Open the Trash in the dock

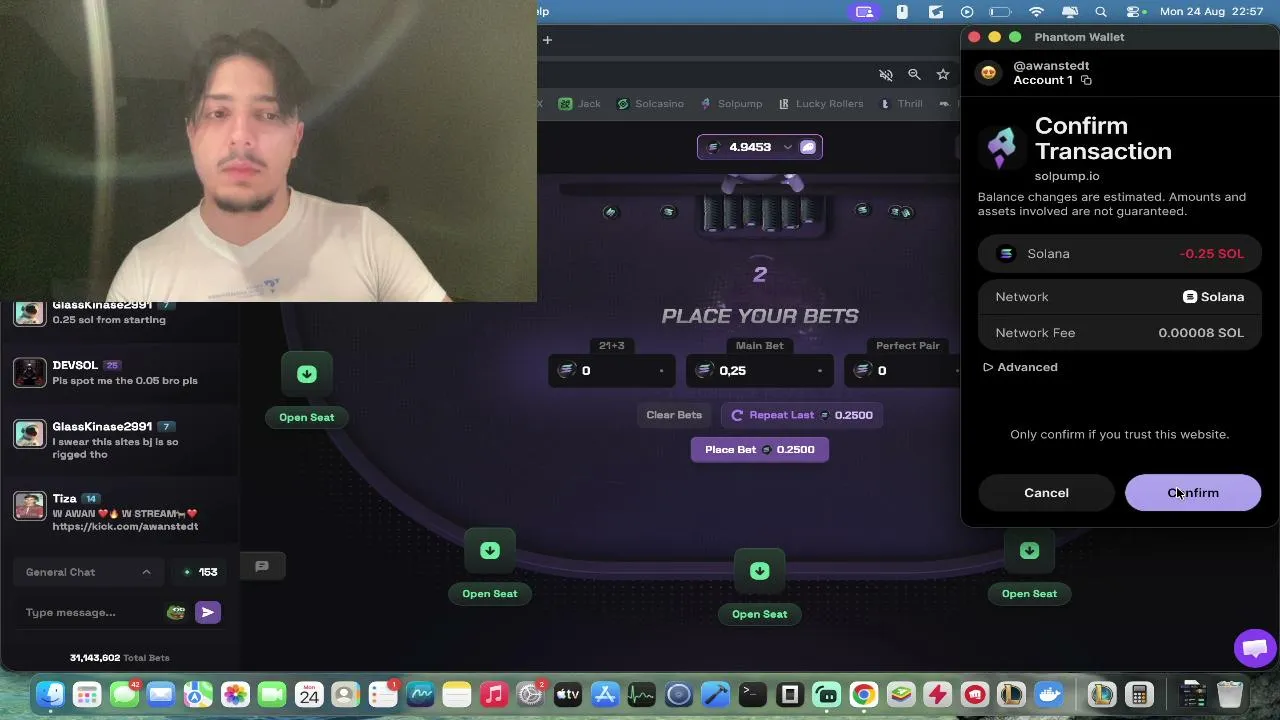coord(1230,694)
